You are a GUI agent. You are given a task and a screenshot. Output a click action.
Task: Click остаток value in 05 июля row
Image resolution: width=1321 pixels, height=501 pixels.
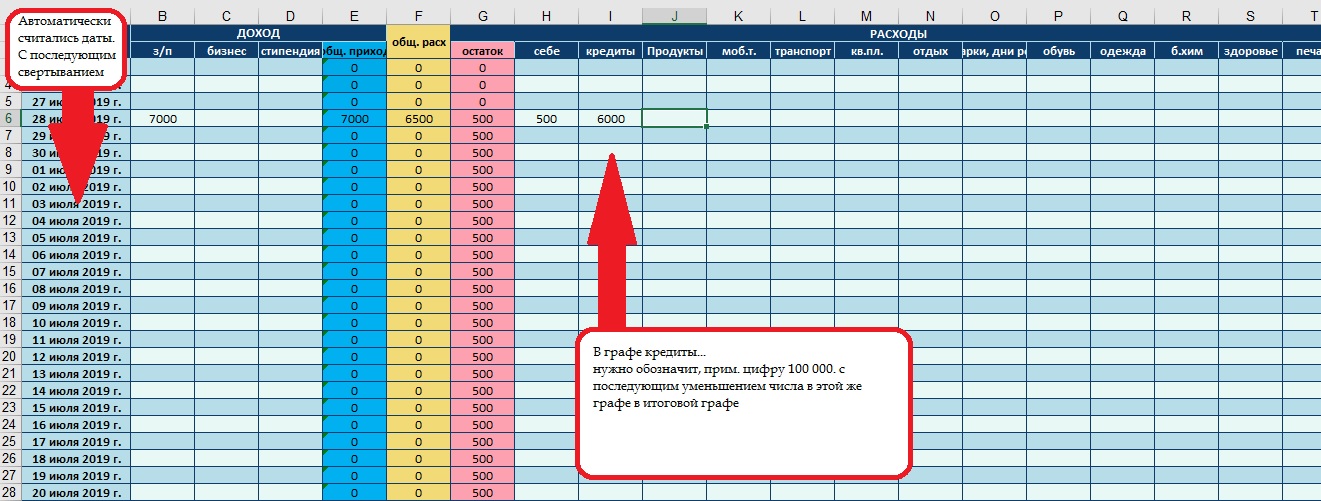[x=482, y=237]
